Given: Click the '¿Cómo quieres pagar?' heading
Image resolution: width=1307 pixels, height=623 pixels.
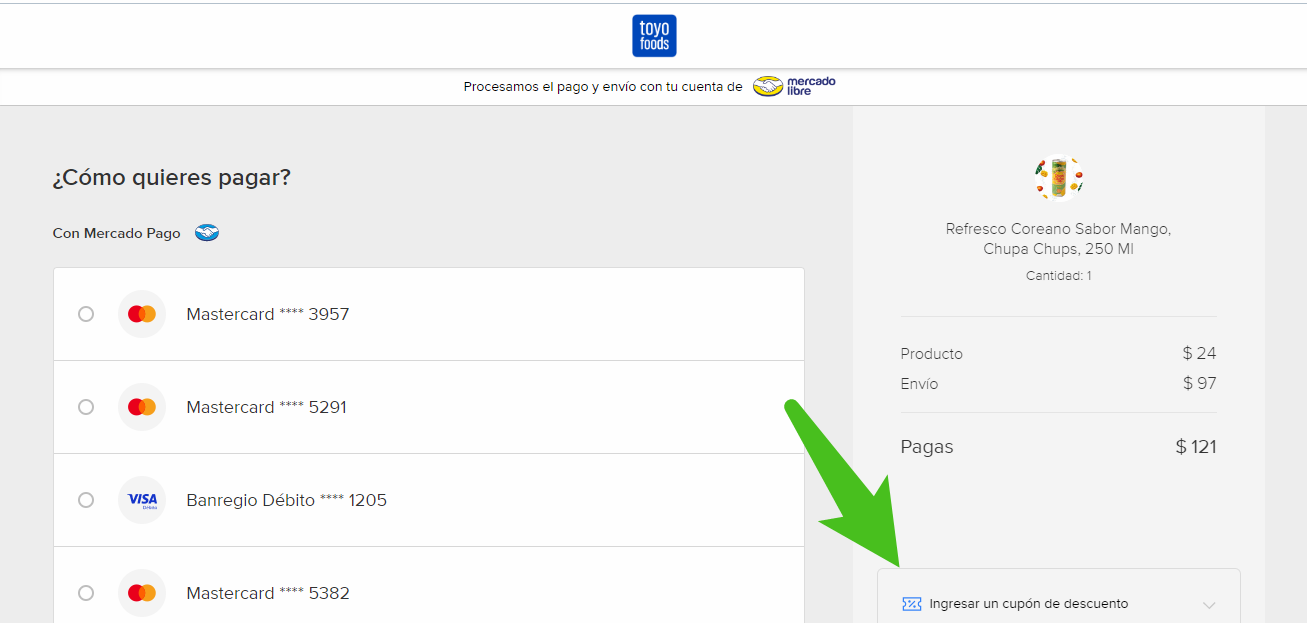Looking at the screenshot, I should (x=172, y=178).
